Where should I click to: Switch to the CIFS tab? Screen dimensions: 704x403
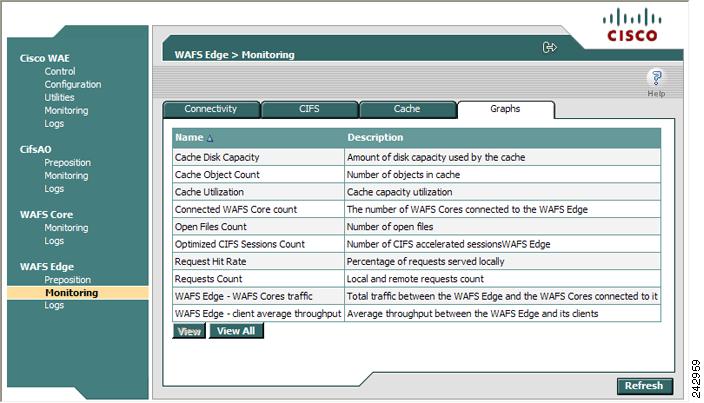pos(309,110)
